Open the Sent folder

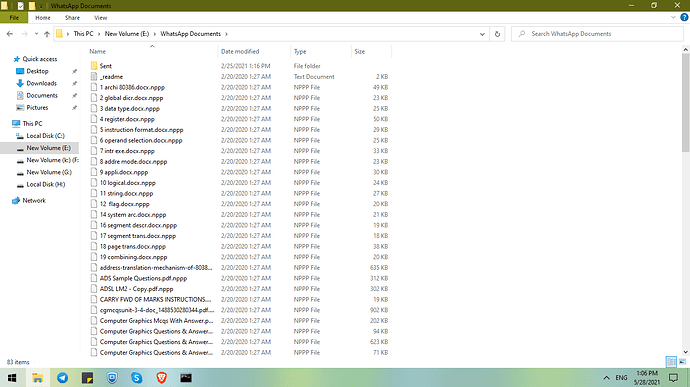tap(105, 66)
